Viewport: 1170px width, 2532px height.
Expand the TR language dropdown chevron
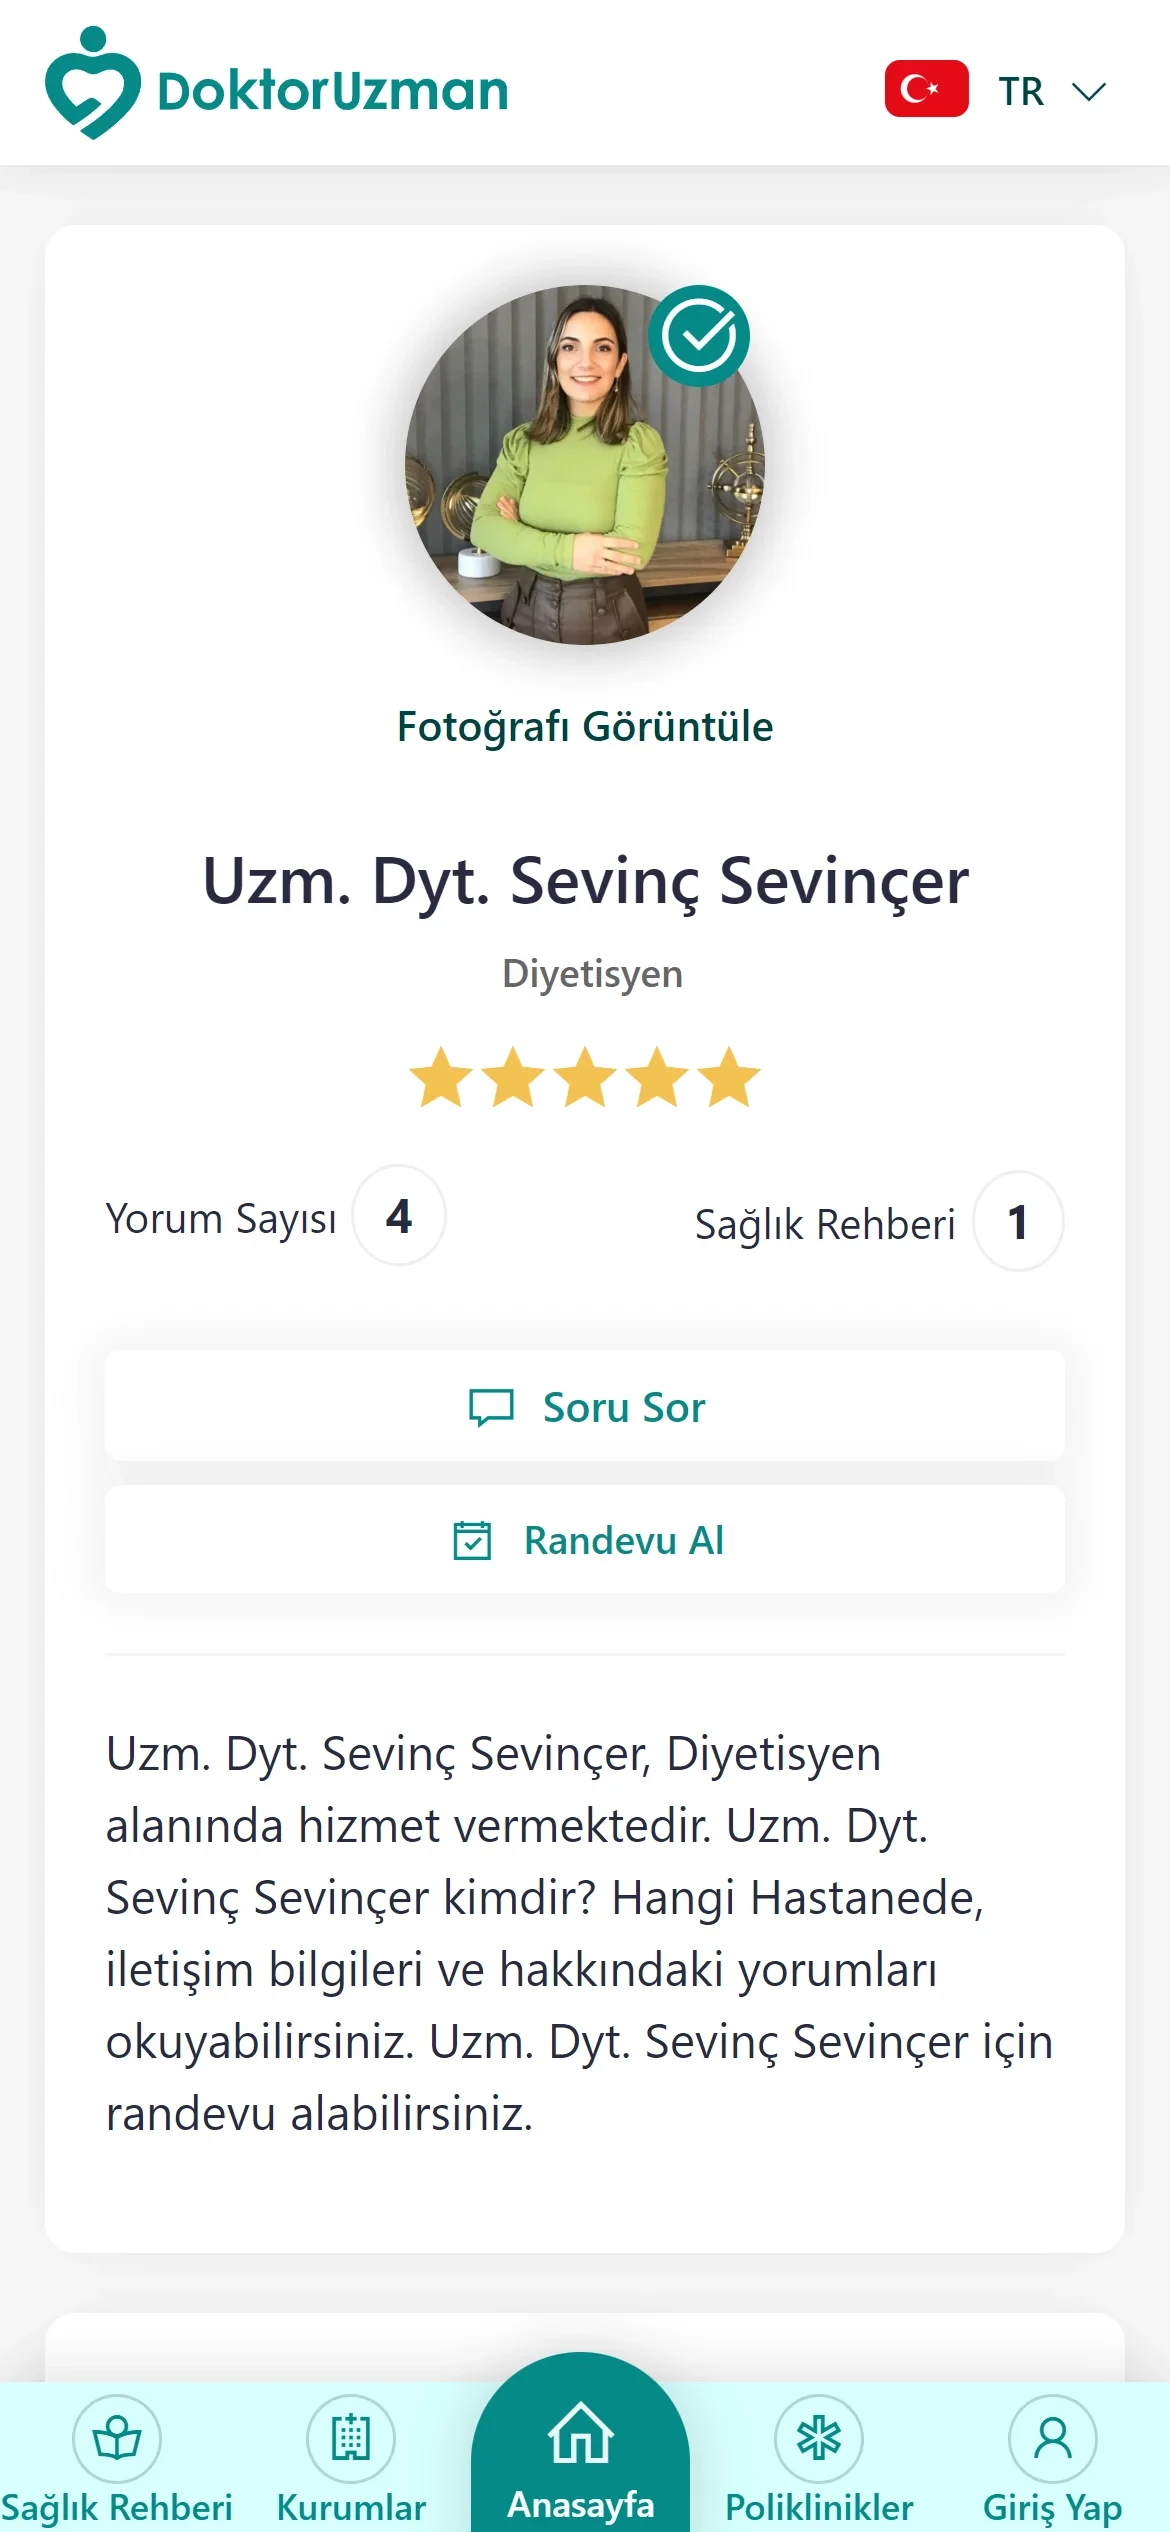click(x=1088, y=92)
